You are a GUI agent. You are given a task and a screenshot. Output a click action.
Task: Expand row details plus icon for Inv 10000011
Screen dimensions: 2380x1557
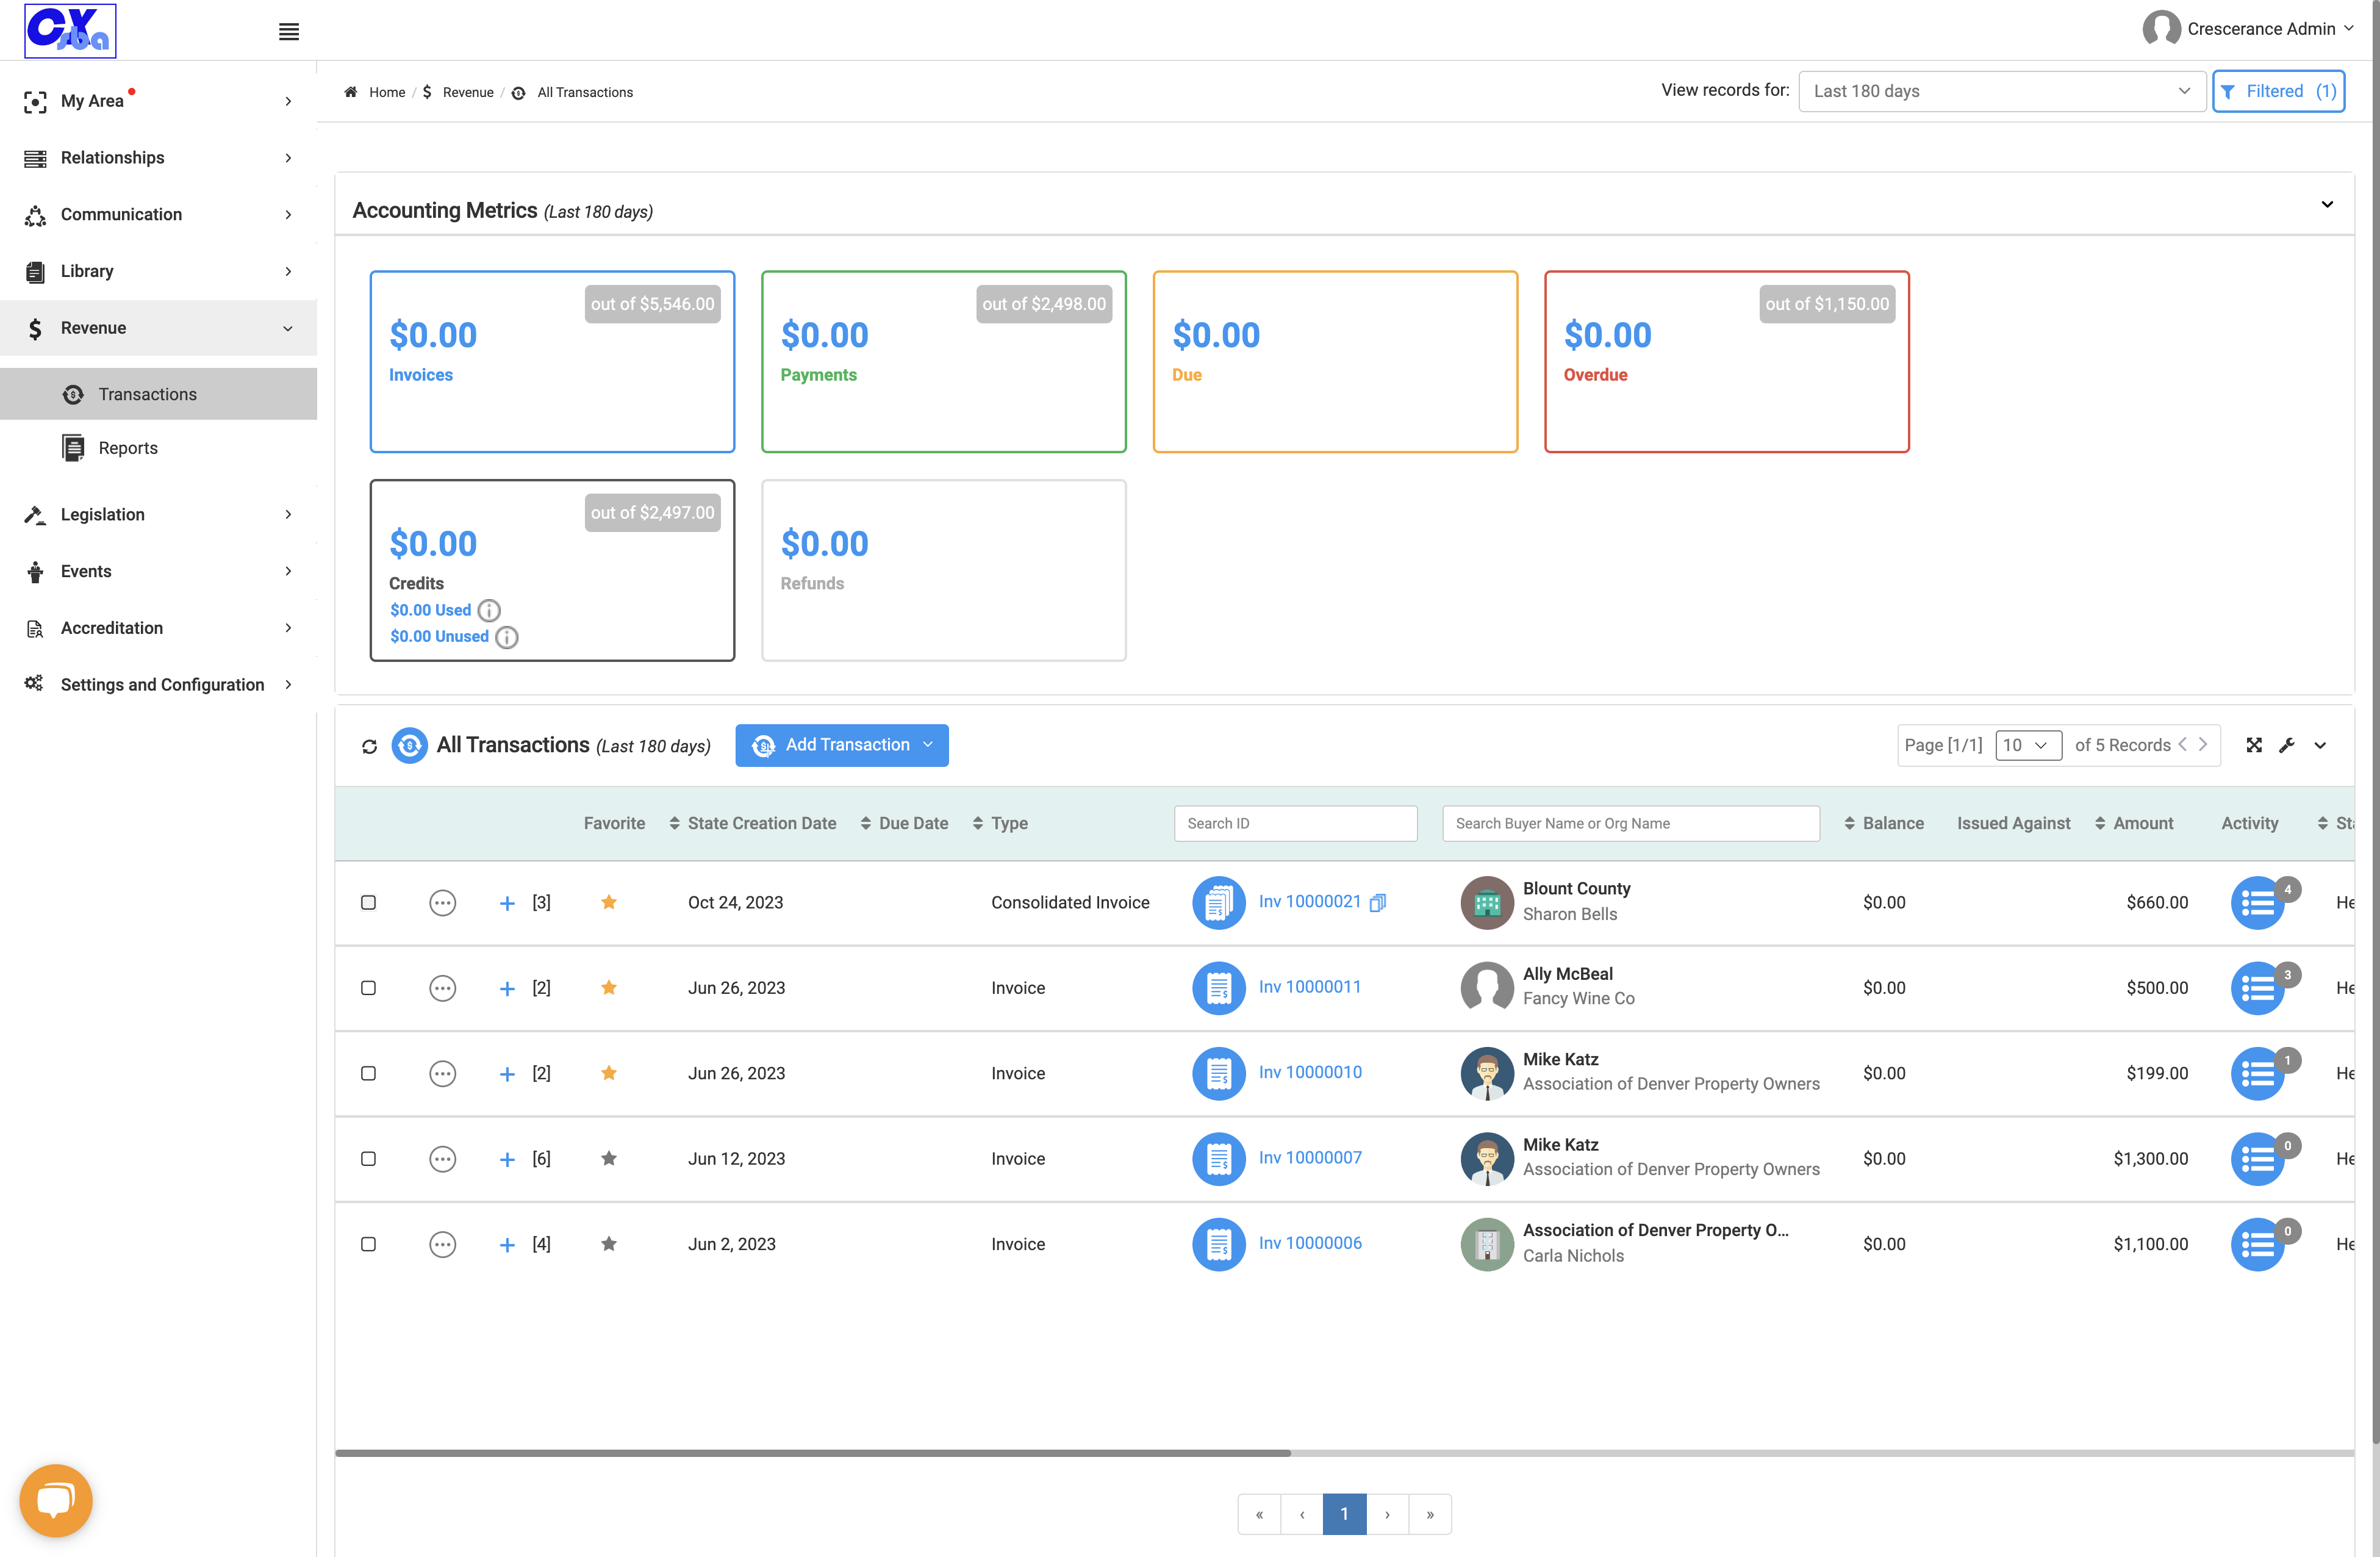(507, 989)
